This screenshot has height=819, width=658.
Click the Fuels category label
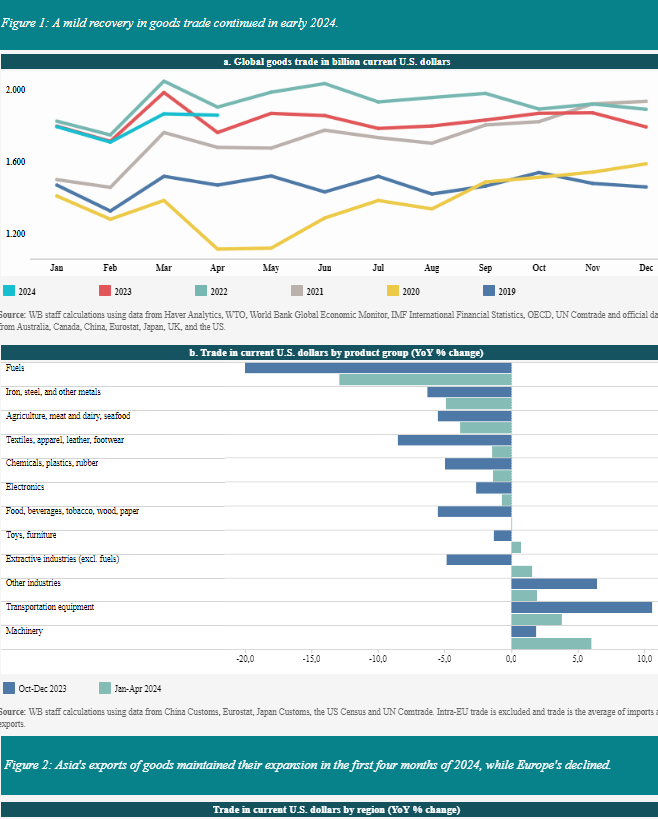[x=15, y=368]
